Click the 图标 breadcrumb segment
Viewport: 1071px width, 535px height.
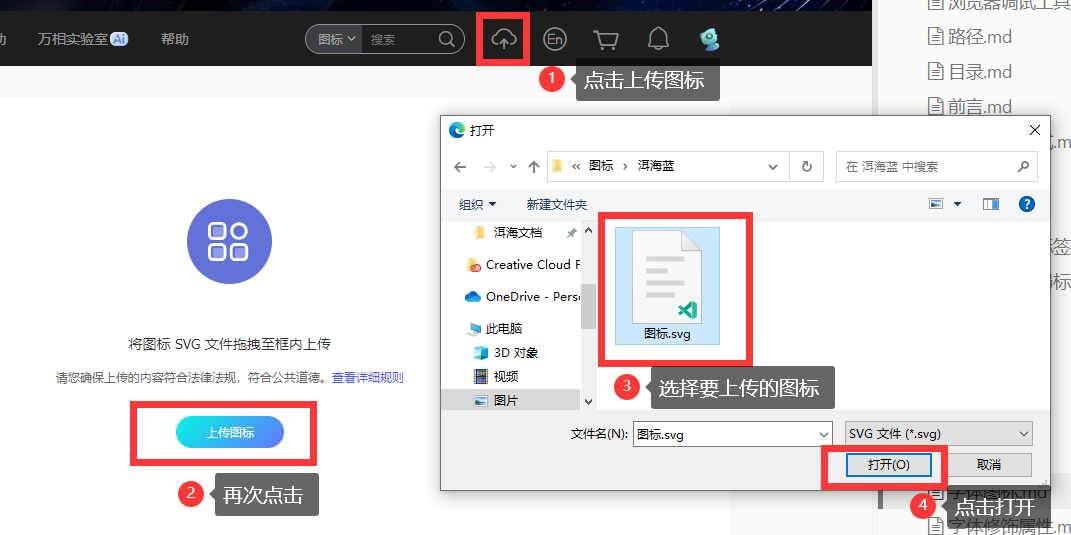pyautogui.click(x=601, y=166)
